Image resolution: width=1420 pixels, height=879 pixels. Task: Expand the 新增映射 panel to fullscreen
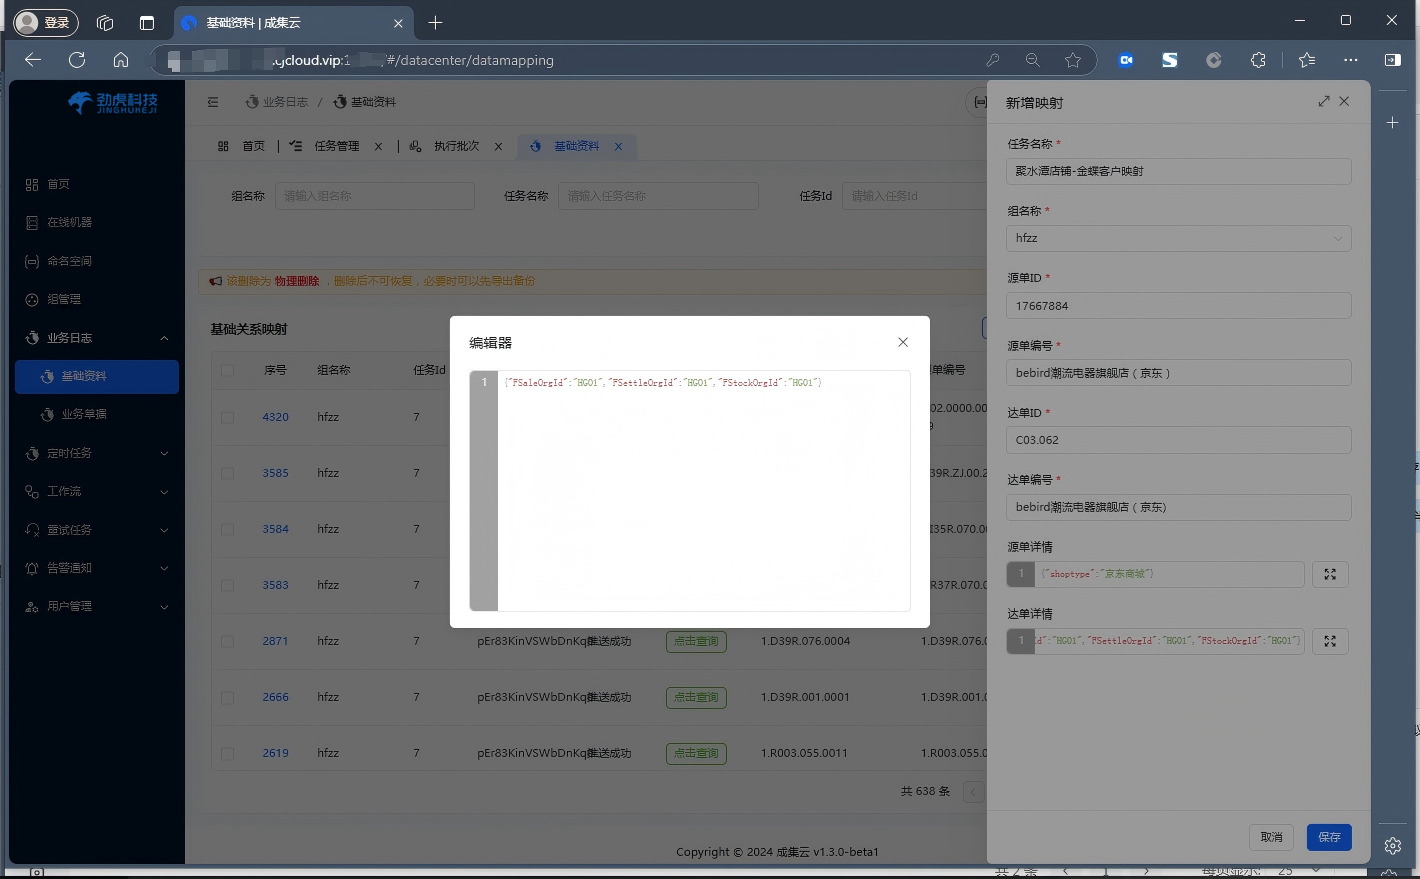click(1324, 101)
